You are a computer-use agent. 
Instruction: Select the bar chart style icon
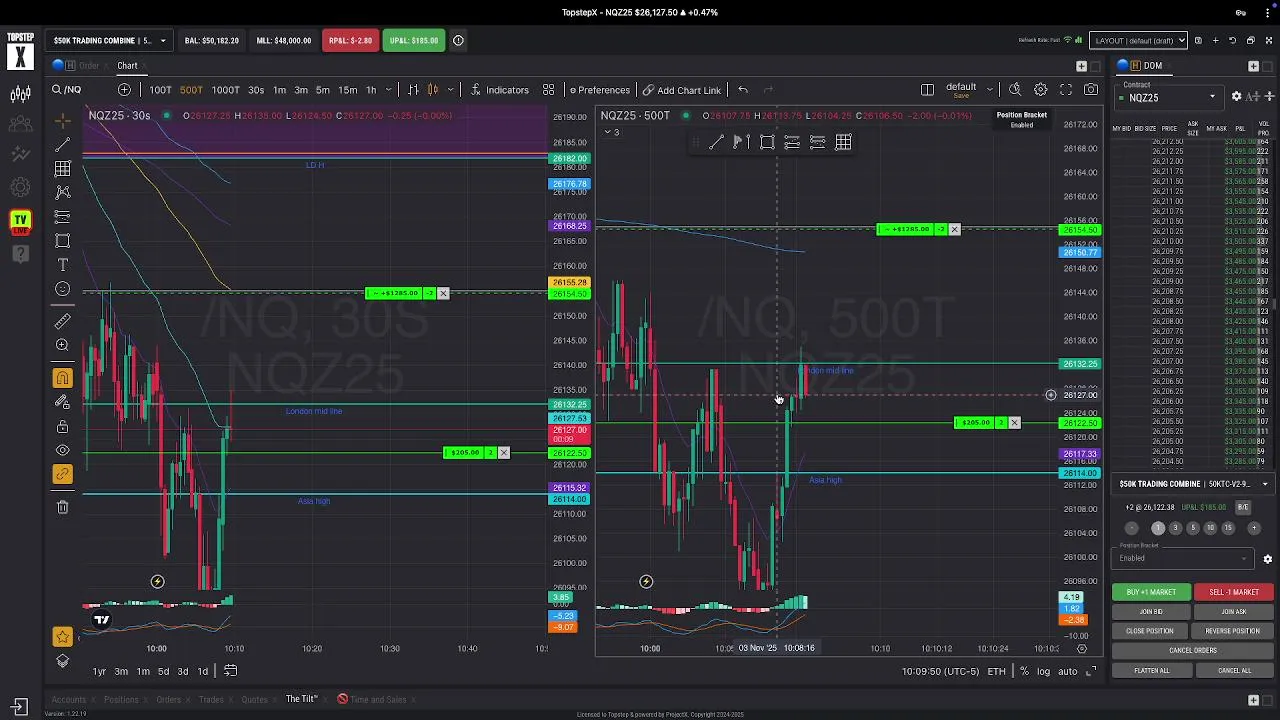(413, 90)
